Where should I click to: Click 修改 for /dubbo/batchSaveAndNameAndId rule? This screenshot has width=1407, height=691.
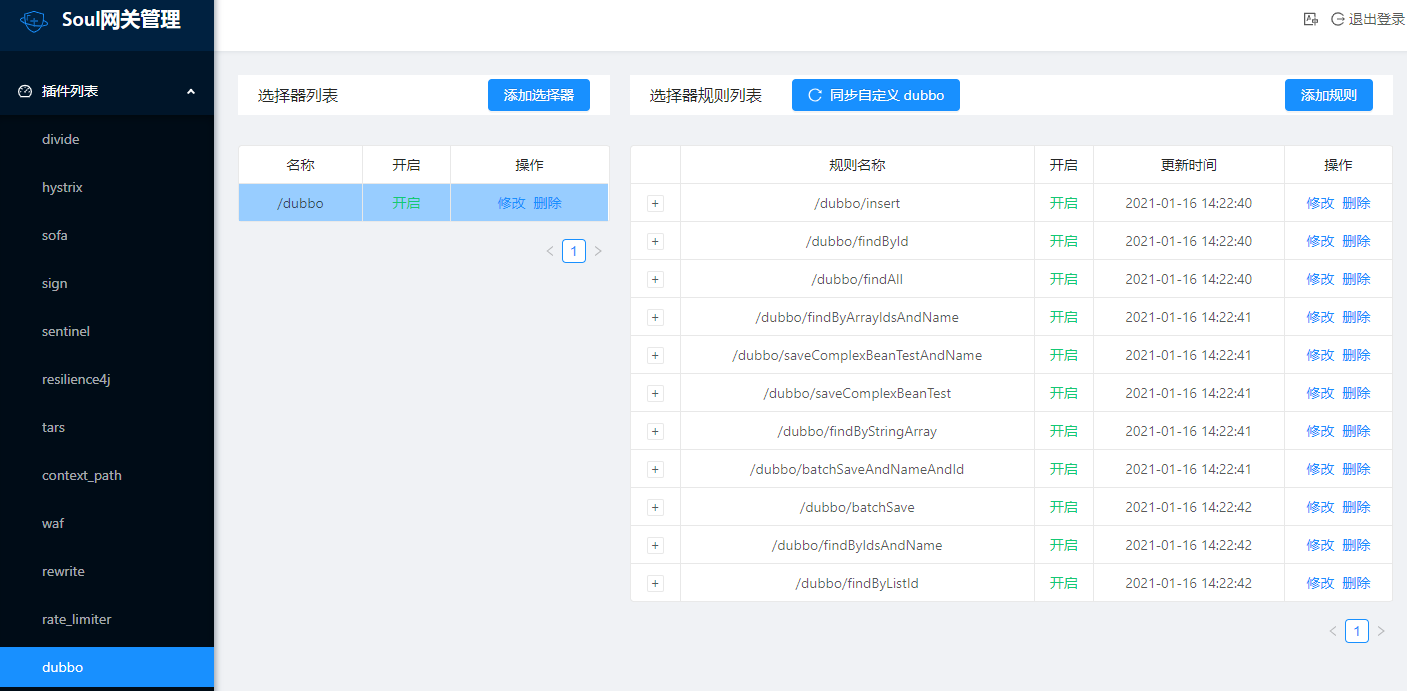(1320, 469)
